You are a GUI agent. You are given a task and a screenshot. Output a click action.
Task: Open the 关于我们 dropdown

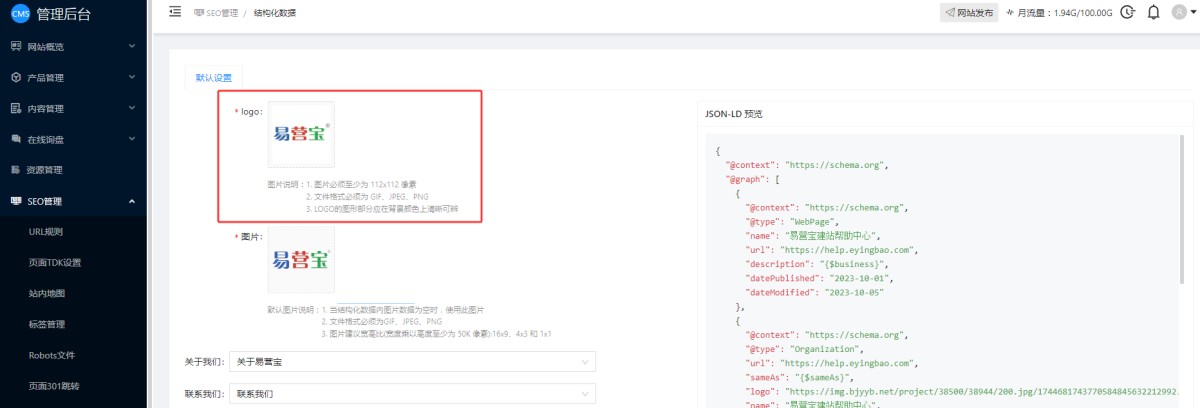pos(412,361)
